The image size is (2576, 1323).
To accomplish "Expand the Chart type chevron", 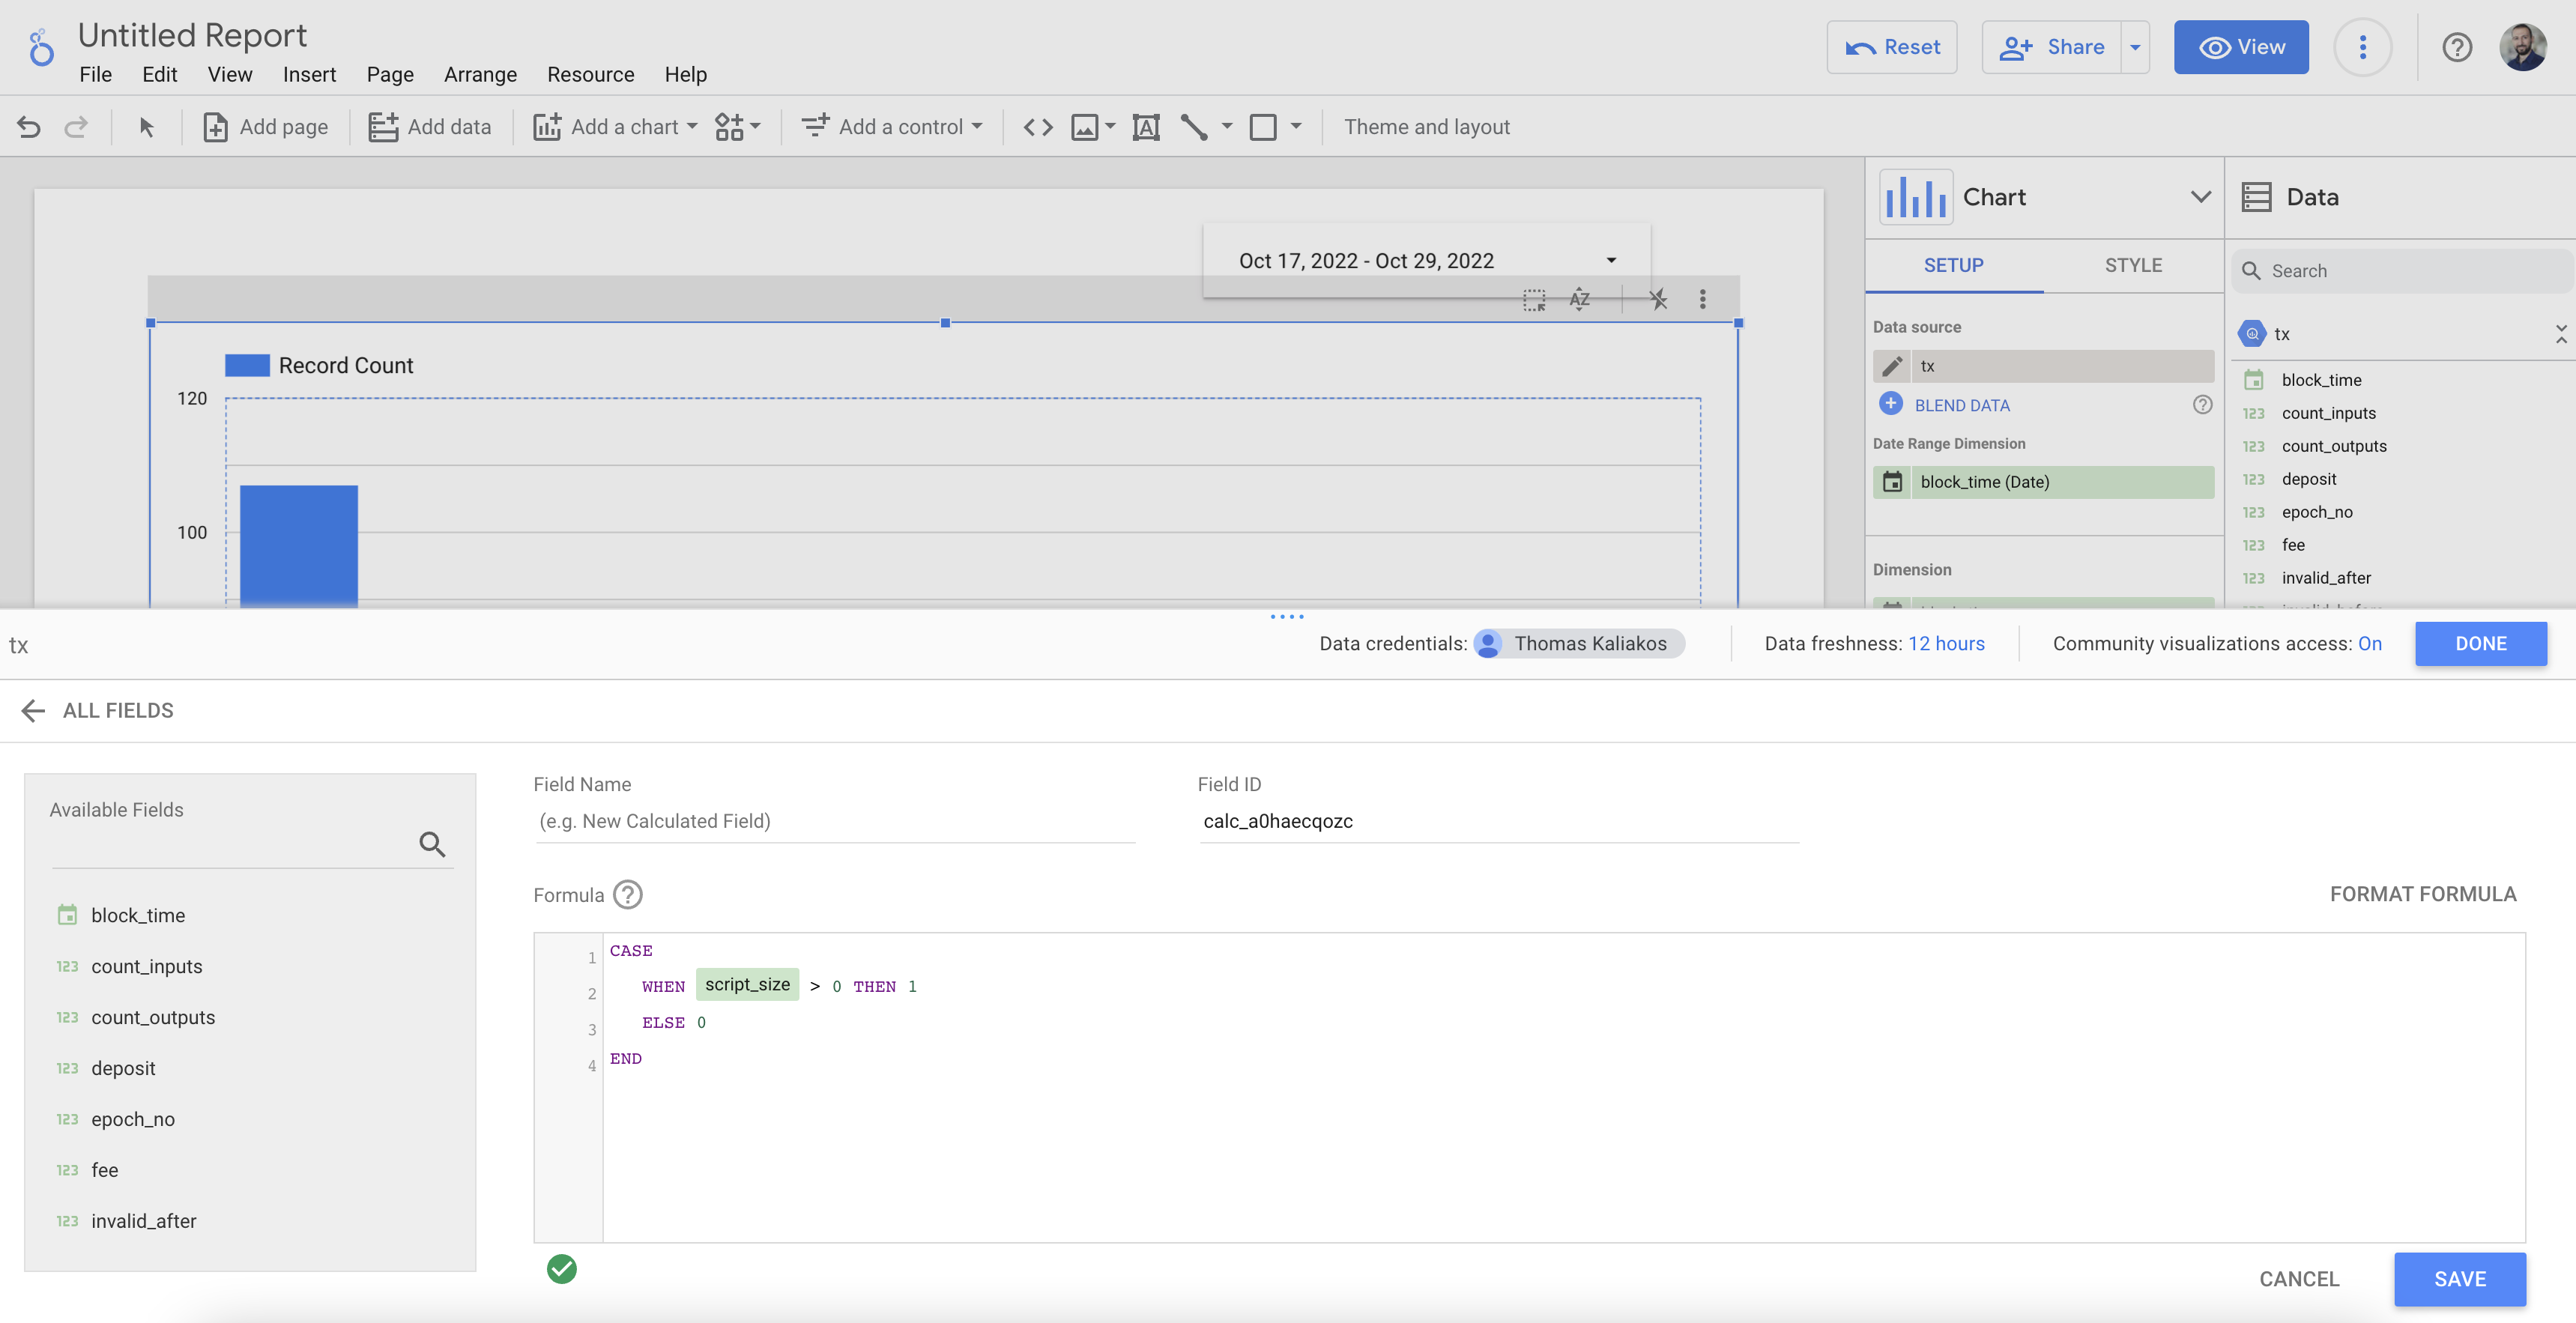I will point(2201,197).
